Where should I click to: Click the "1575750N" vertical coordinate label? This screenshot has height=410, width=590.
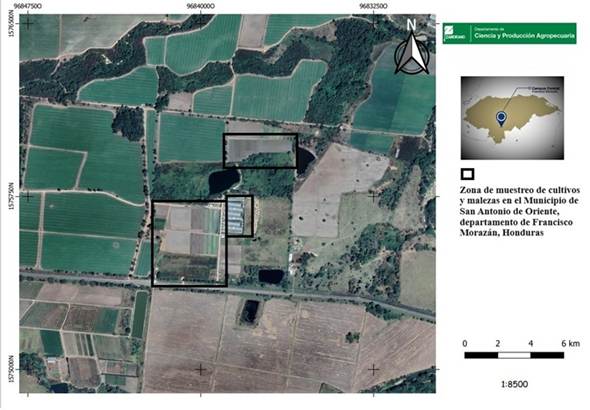coord(11,196)
